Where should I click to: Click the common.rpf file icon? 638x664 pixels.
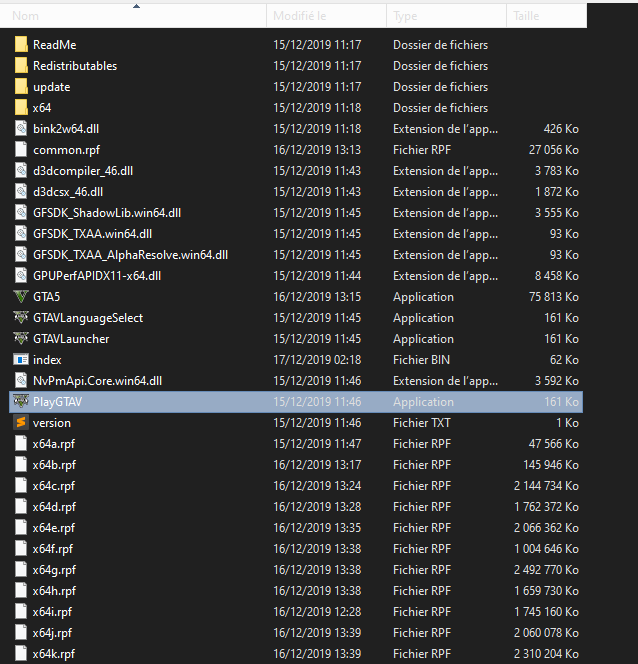coord(22,150)
